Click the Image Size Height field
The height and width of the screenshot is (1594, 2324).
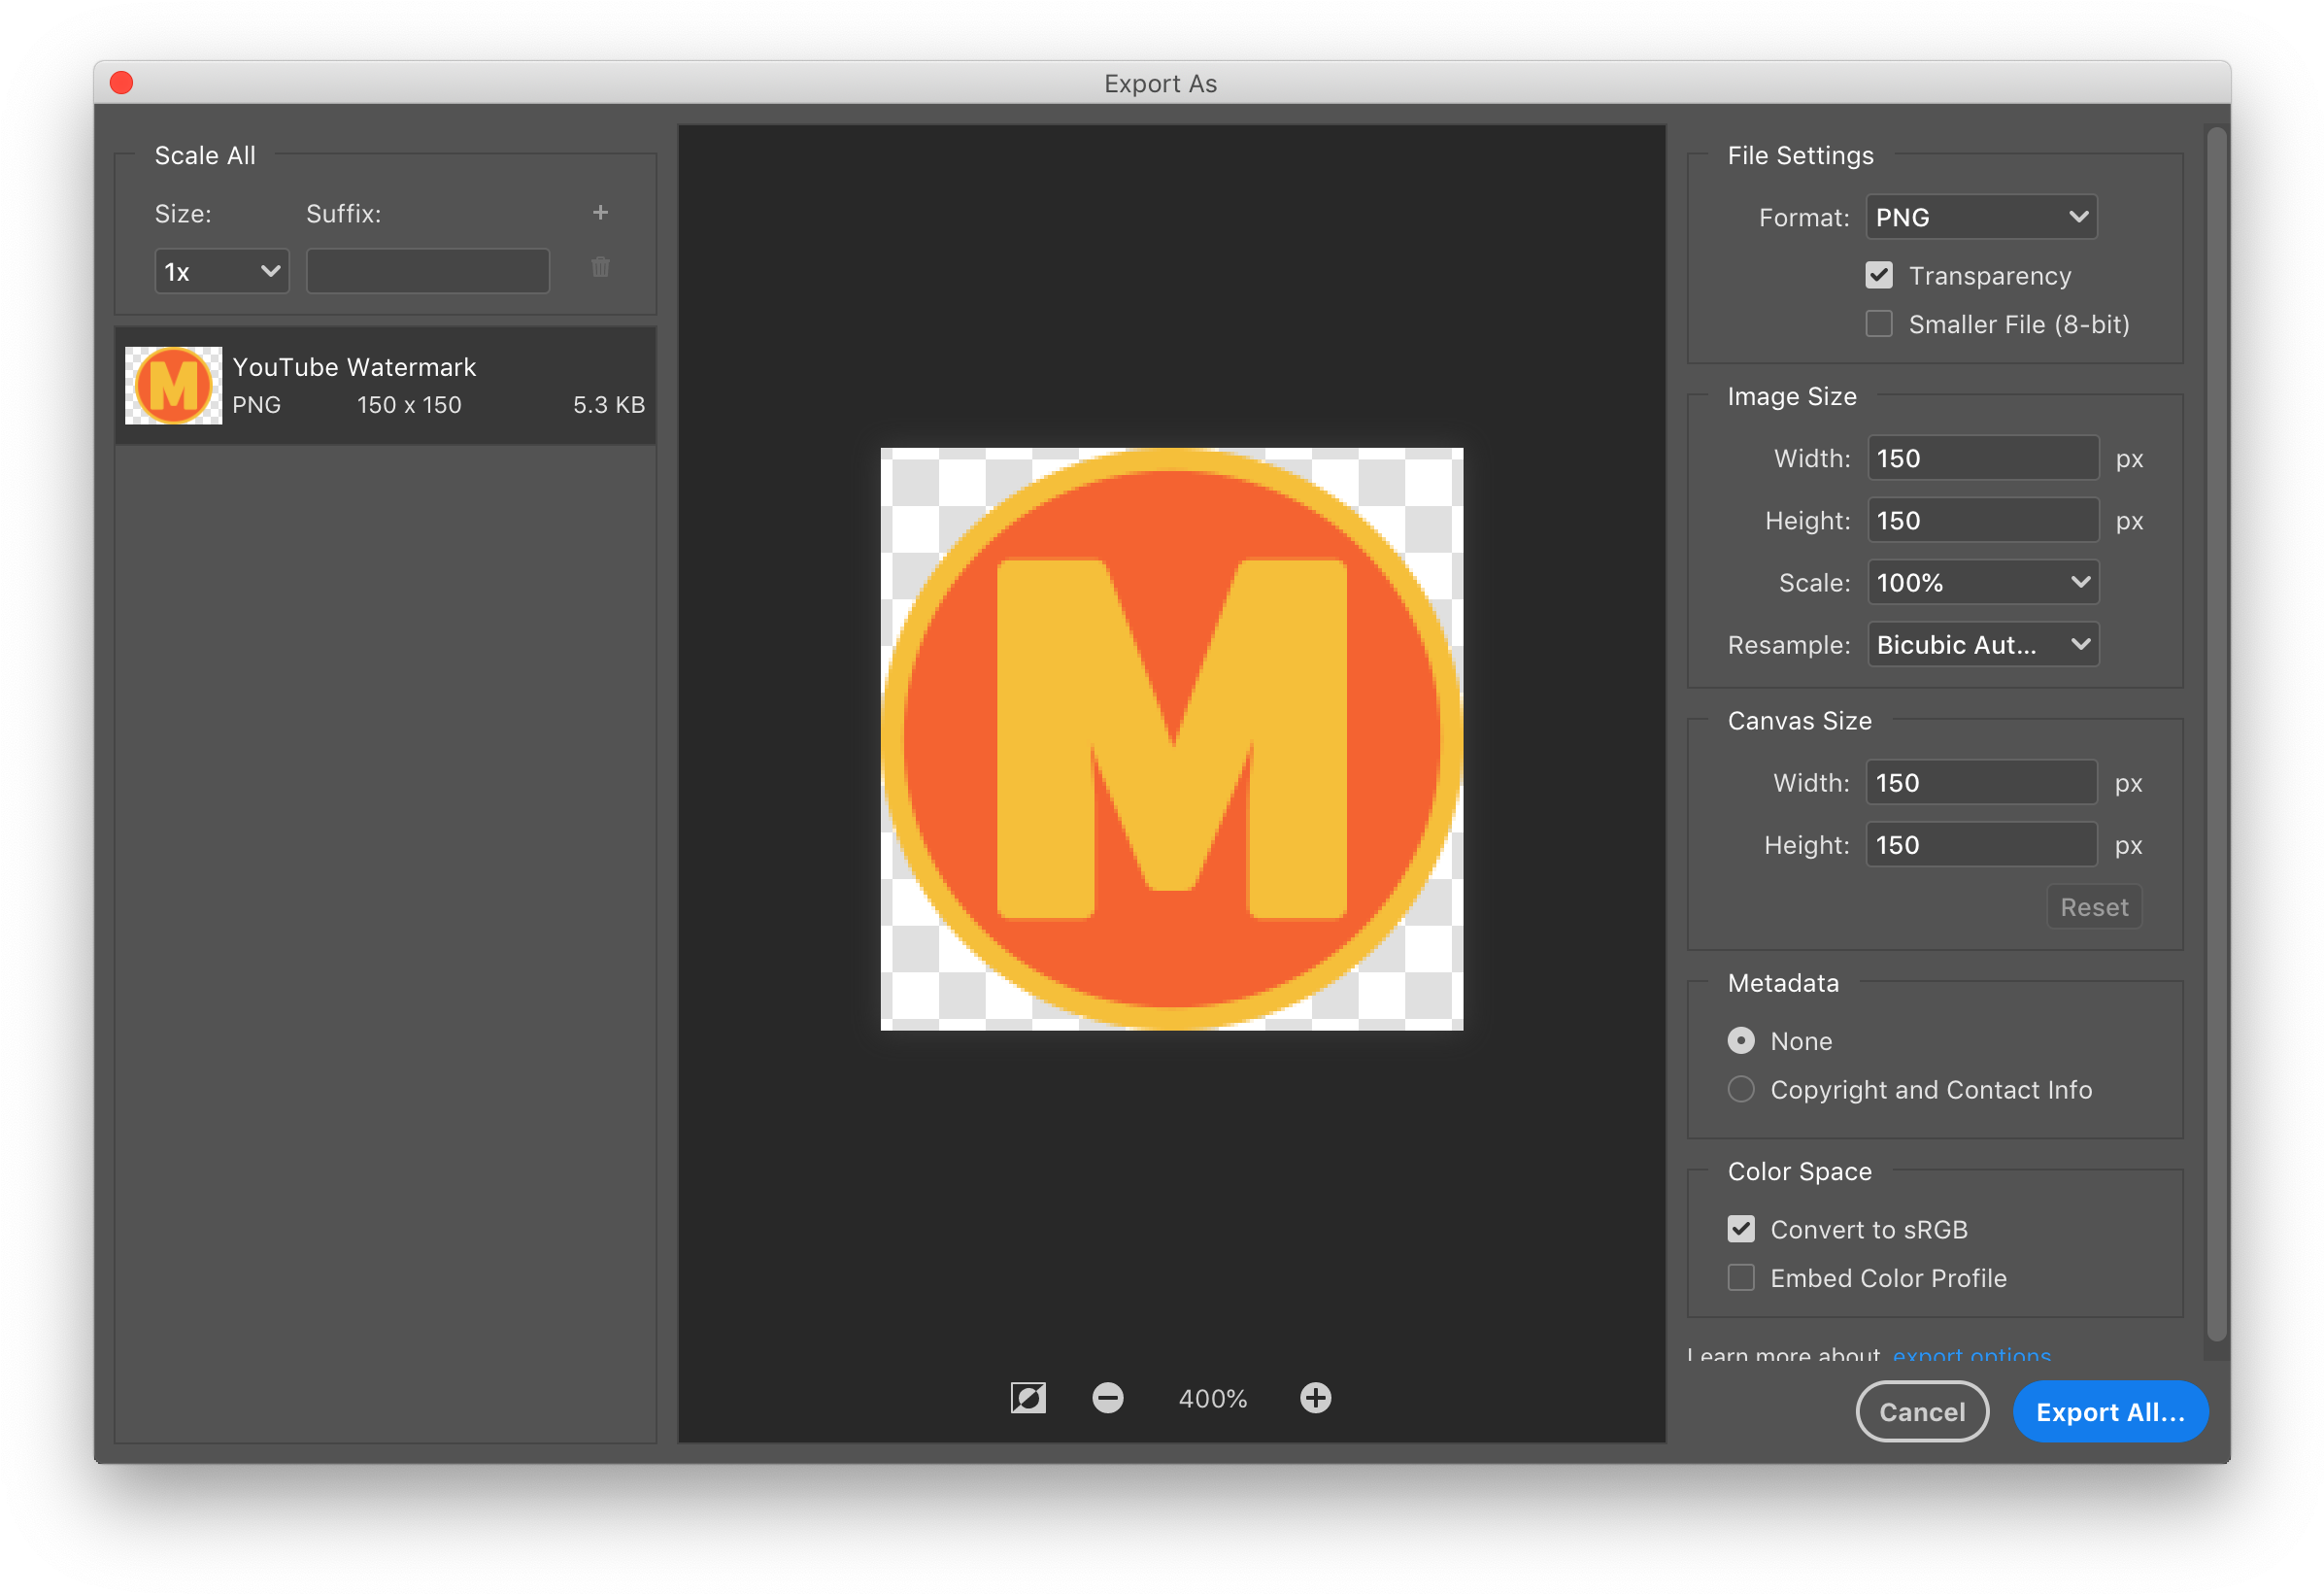pos(1983,520)
